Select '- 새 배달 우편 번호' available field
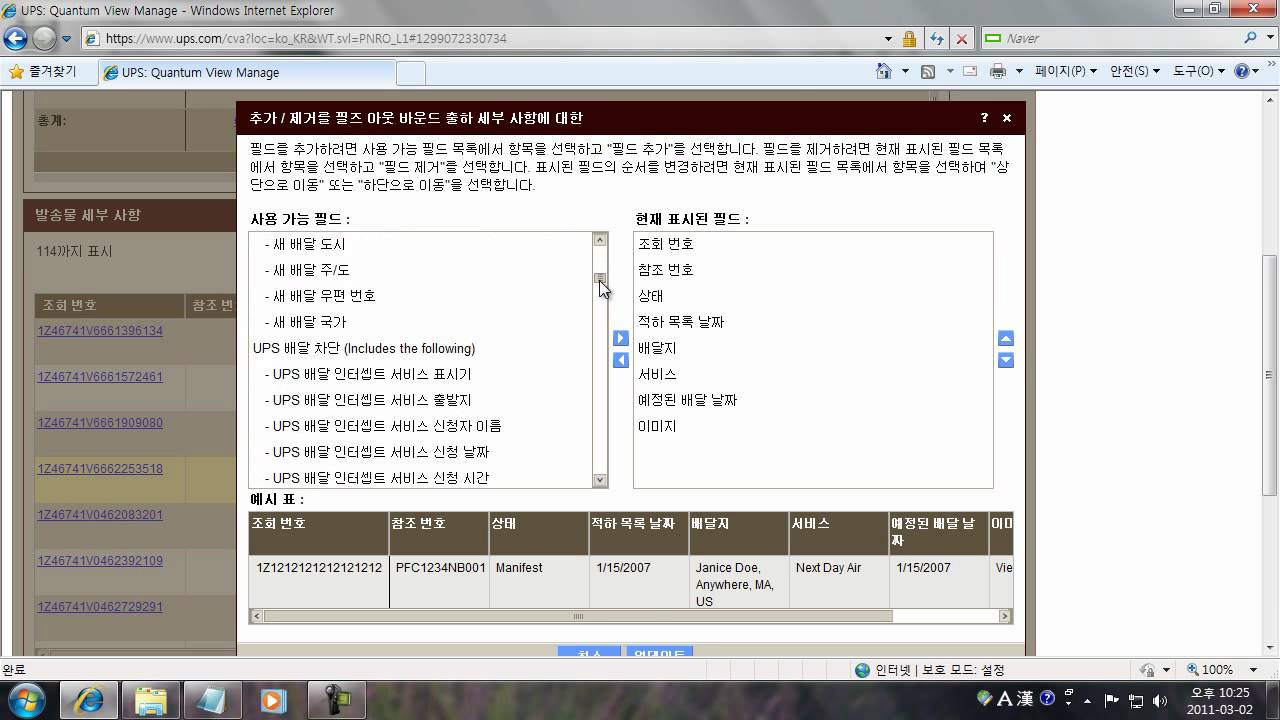 pos(320,296)
